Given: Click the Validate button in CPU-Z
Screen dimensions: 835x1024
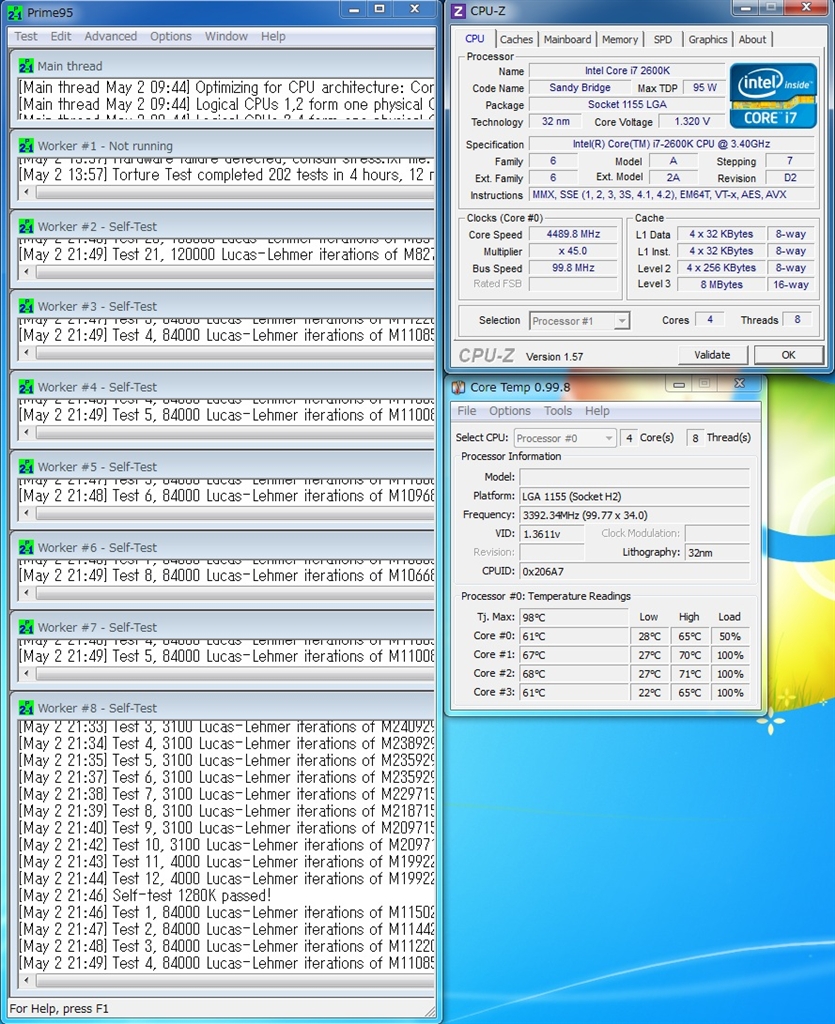Looking at the screenshot, I should (x=712, y=355).
